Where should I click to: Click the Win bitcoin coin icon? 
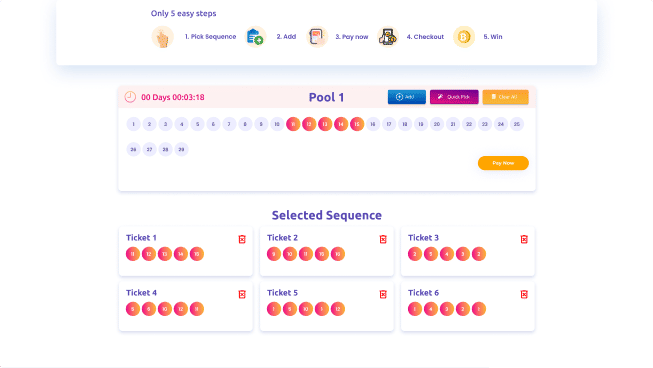pos(464,37)
